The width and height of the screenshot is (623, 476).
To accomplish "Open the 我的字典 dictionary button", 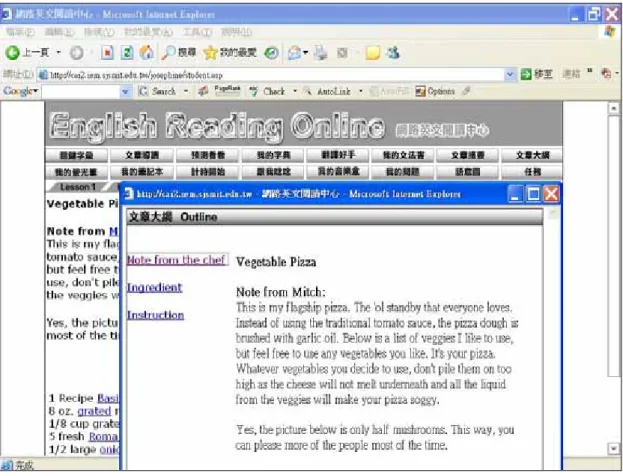I will coord(273,155).
